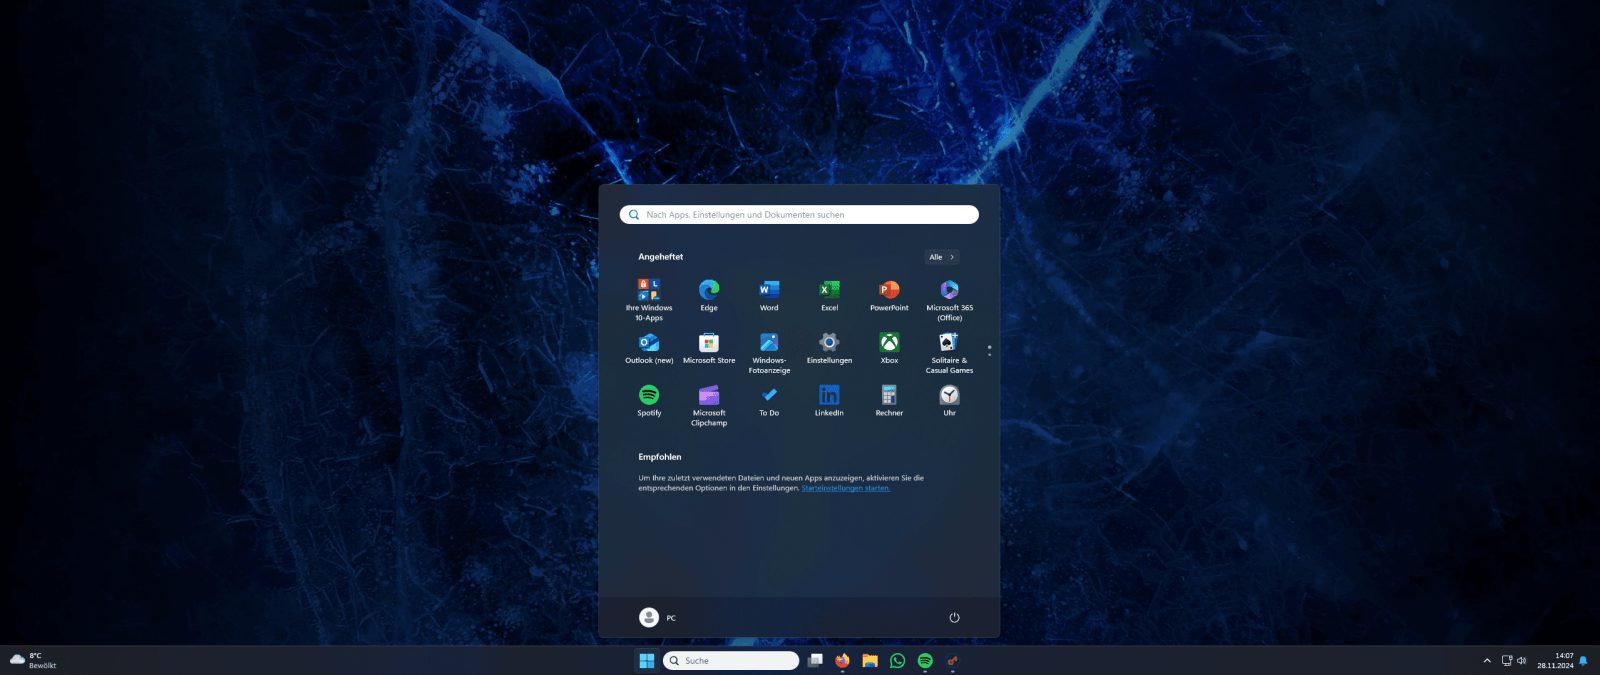This screenshot has width=1600, height=675.
Task: Open network icon in system tray
Action: click(1507, 661)
